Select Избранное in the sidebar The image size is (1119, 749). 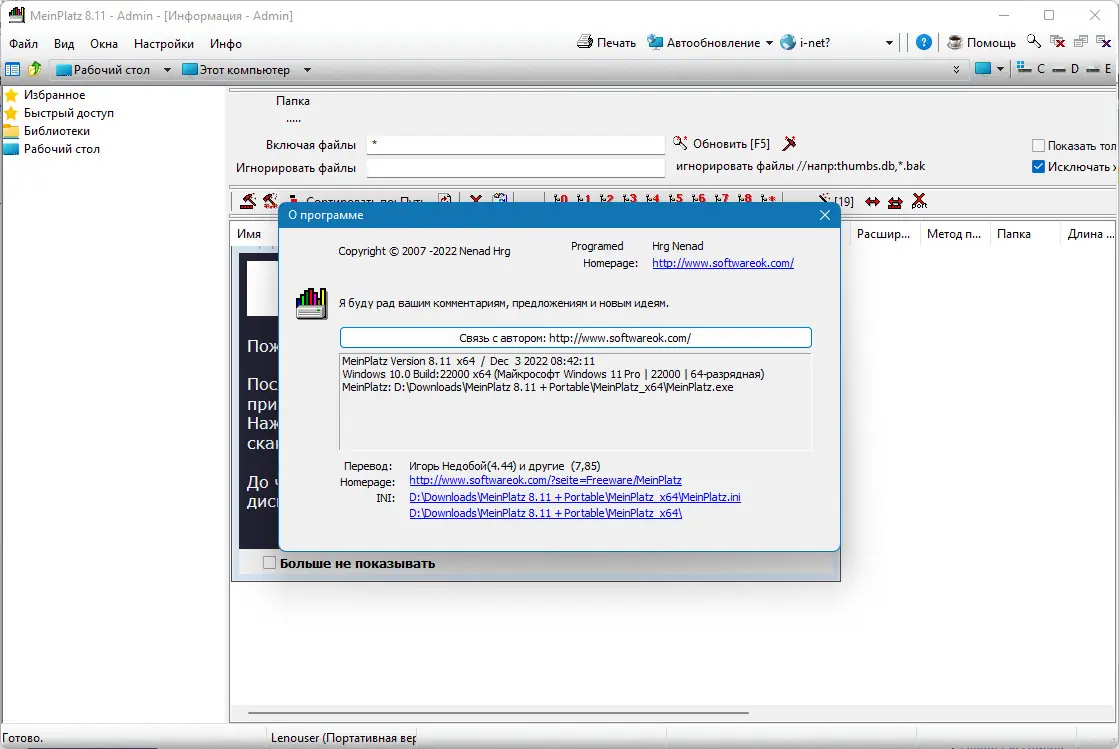pyautogui.click(x=54, y=95)
